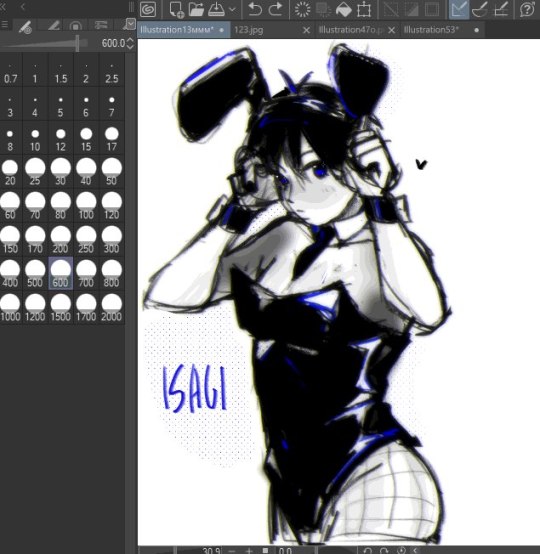Activate the Scale/Rotate transform icon
540x554 pixels.
364,9
